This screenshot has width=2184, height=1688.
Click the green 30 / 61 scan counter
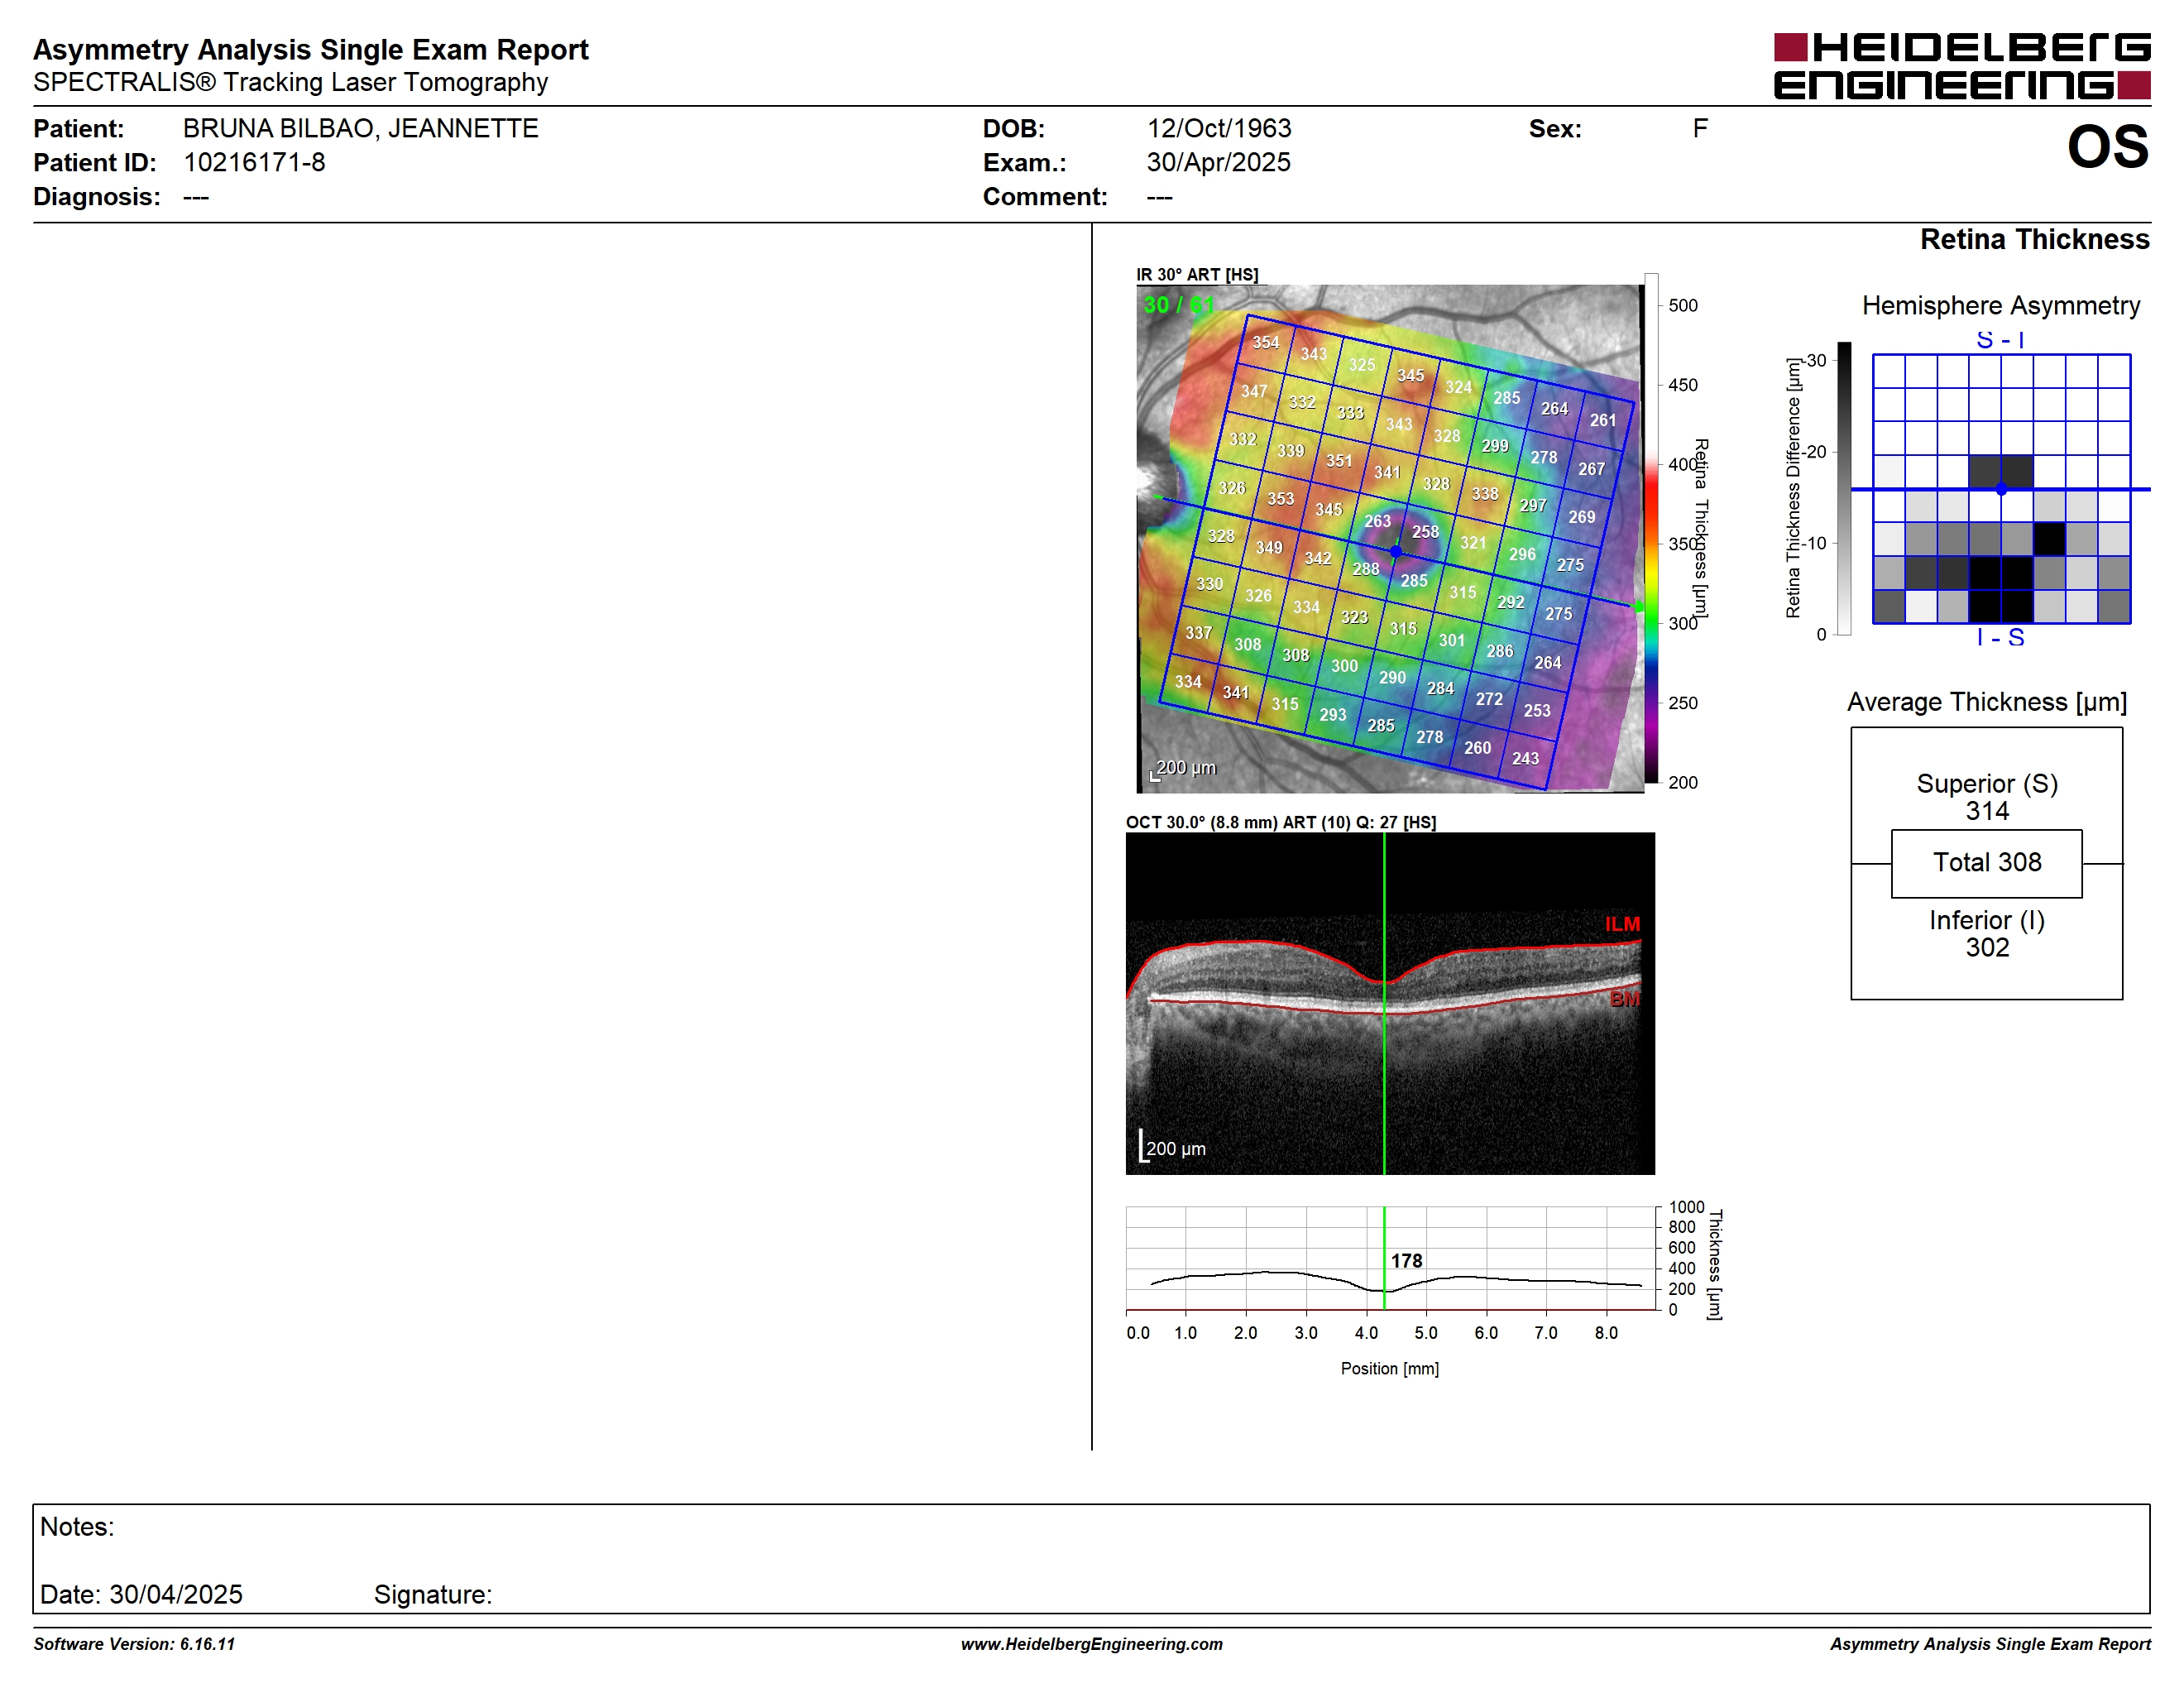[1178, 304]
